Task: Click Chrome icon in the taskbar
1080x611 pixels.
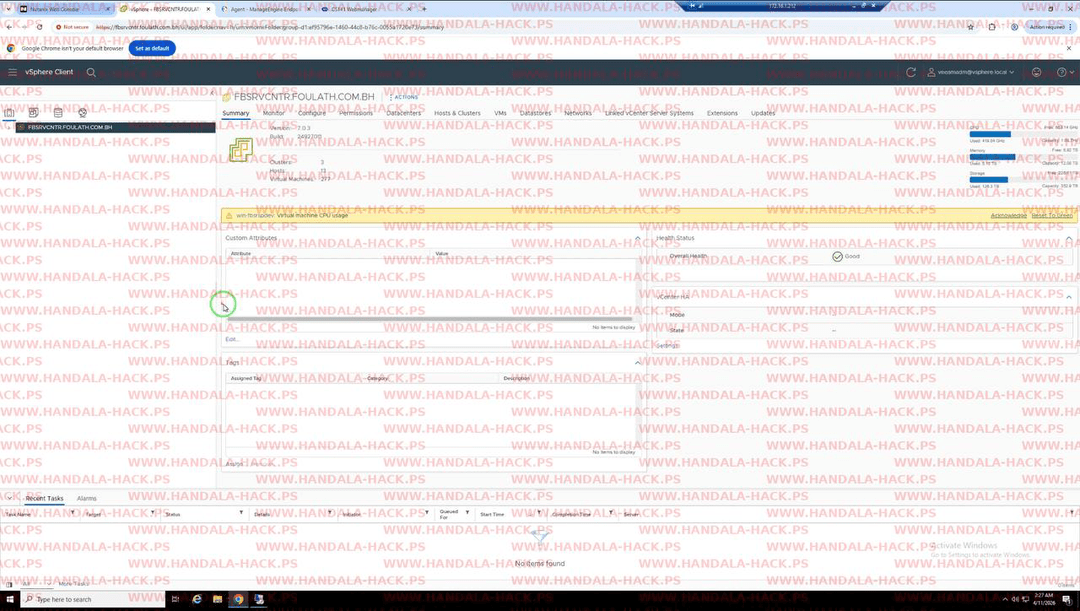Action: coord(238,599)
